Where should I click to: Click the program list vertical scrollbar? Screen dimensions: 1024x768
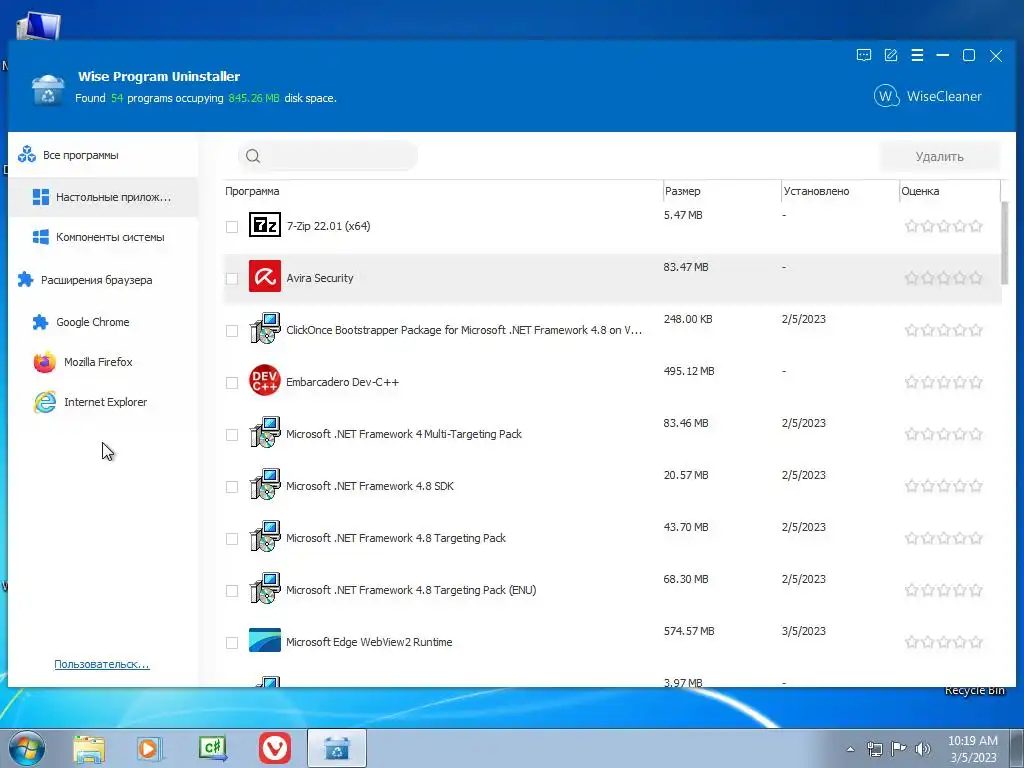tap(1005, 243)
